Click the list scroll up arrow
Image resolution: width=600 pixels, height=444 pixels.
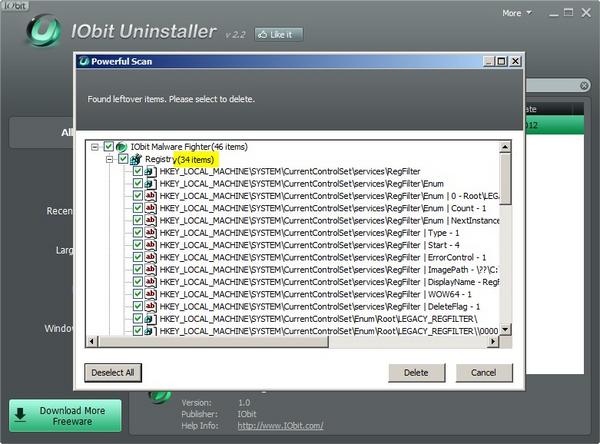click(x=505, y=147)
